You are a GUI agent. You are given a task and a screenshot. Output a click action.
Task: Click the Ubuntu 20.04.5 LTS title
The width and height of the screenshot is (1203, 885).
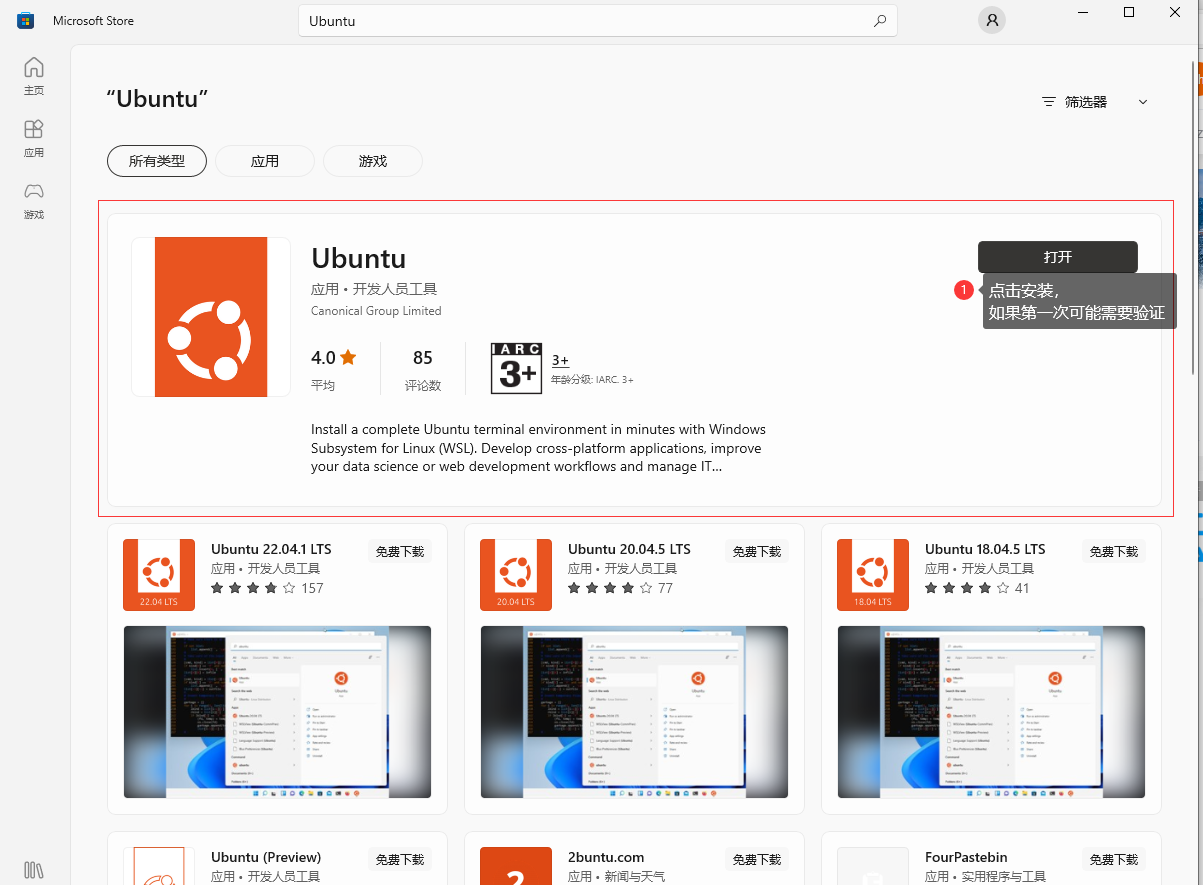pos(629,549)
